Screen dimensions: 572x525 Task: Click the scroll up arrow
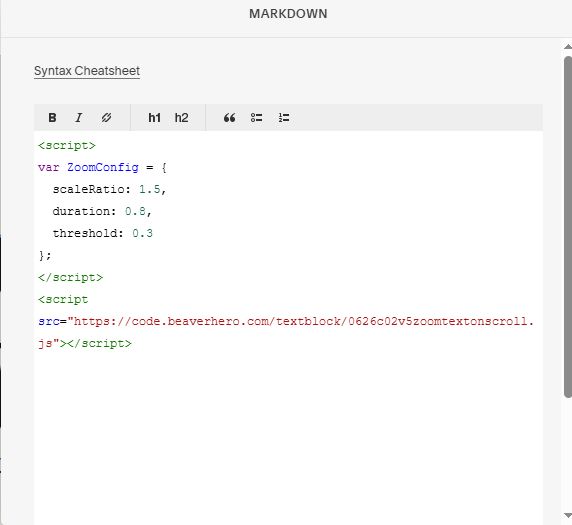coord(568,47)
